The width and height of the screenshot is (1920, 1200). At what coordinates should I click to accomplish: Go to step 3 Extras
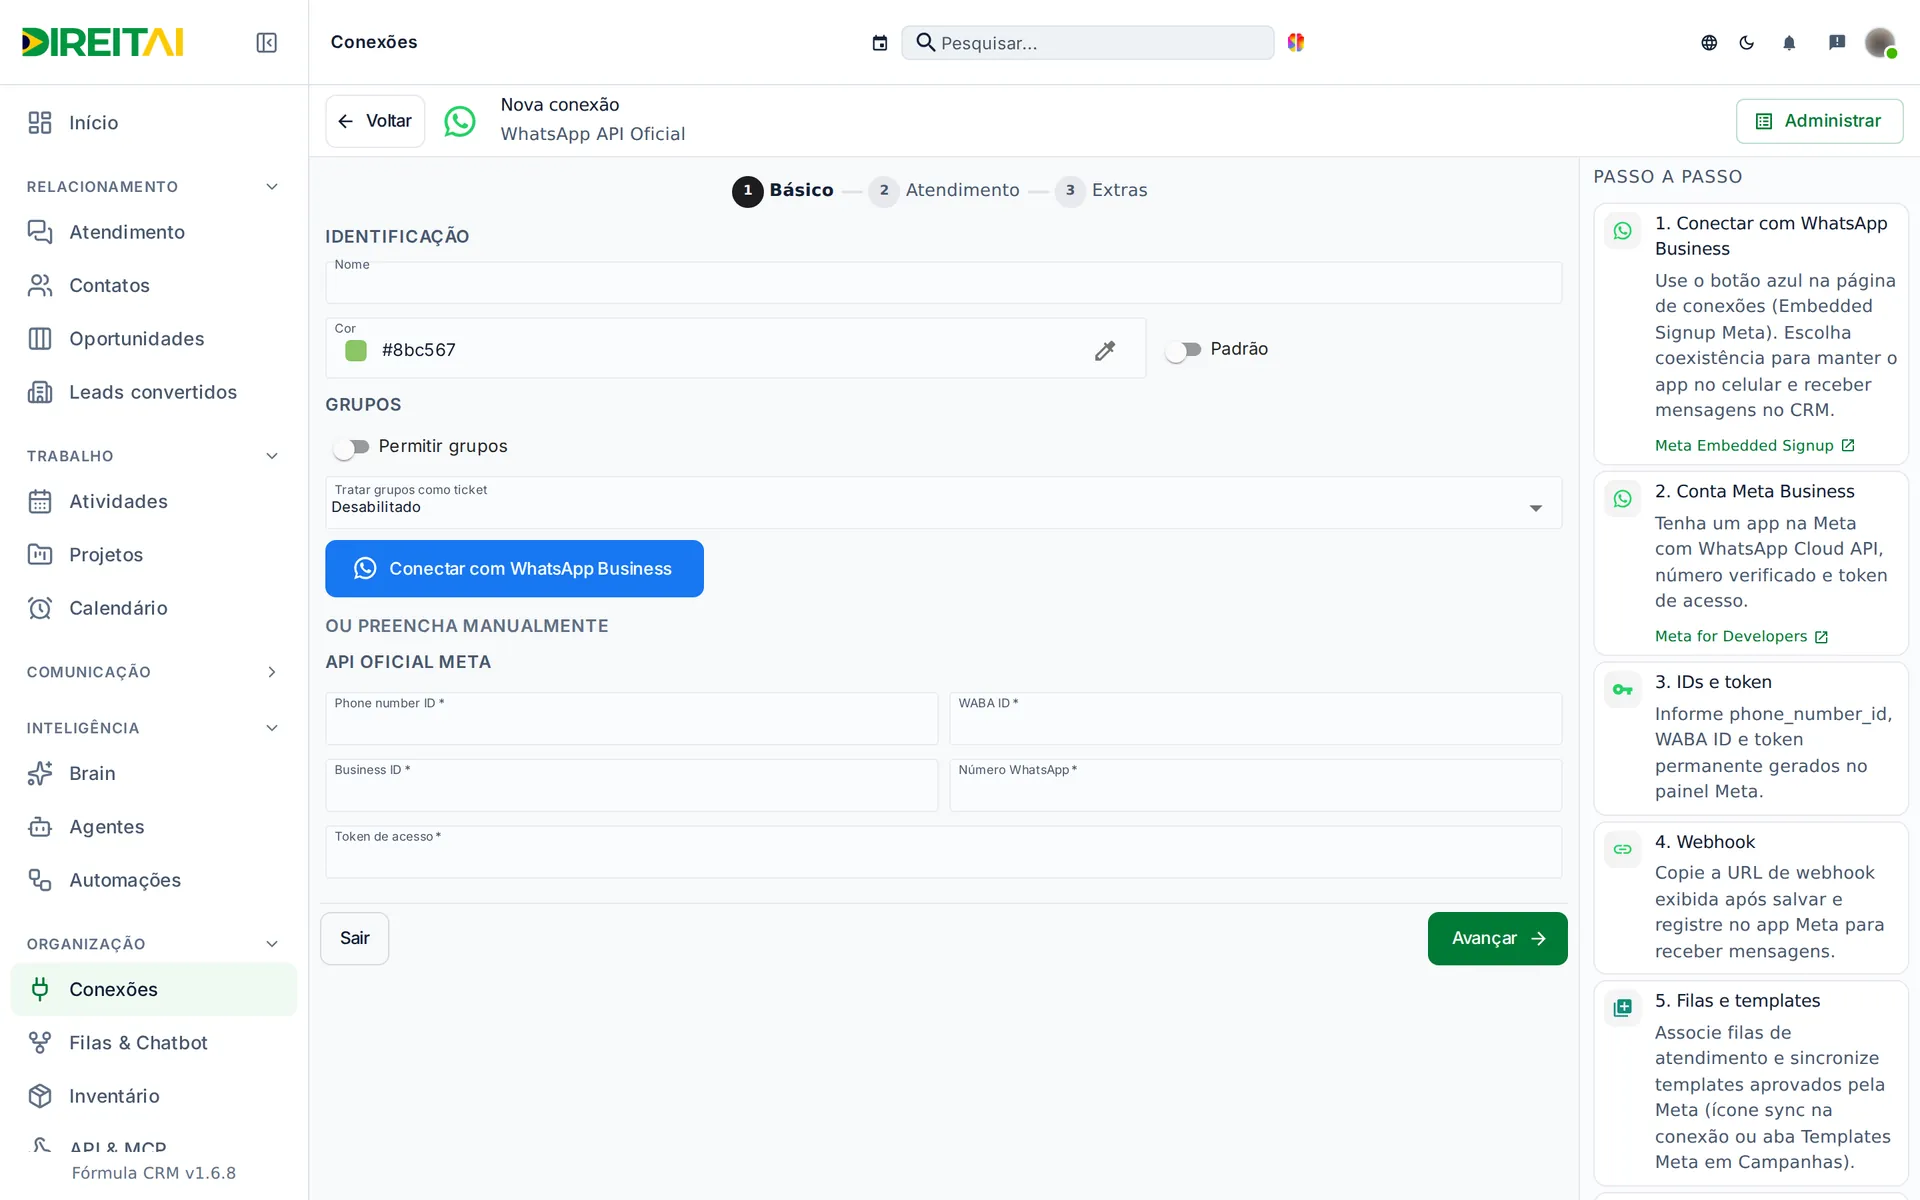click(x=1101, y=190)
